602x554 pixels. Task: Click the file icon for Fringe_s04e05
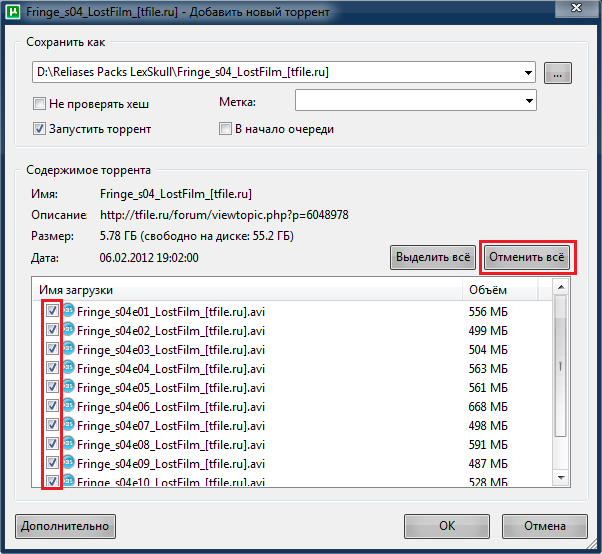69,388
